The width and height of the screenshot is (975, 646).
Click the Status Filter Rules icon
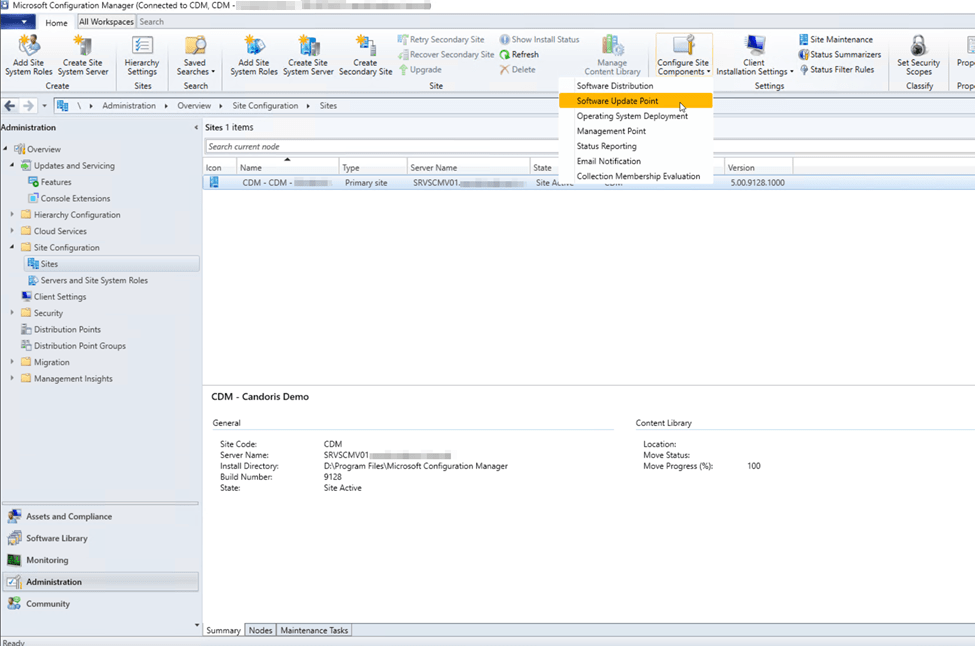click(x=804, y=70)
